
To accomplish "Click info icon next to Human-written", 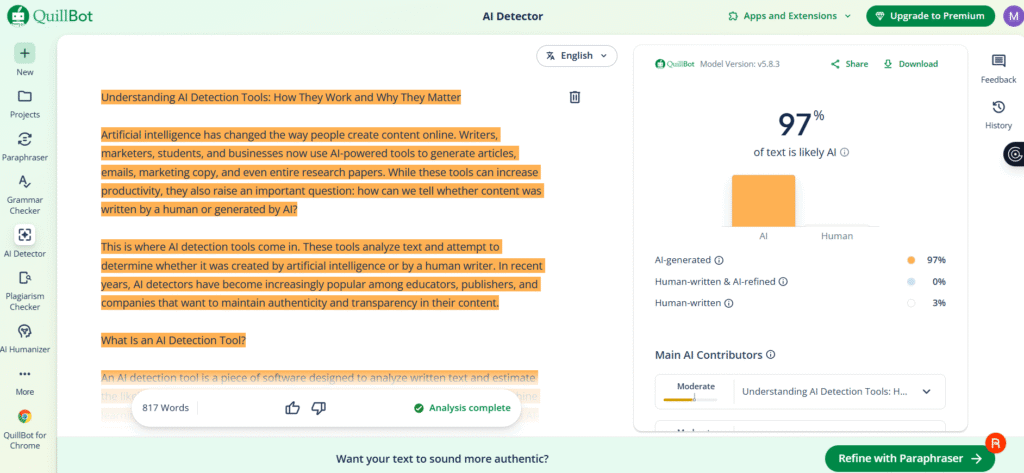I will click(729, 303).
